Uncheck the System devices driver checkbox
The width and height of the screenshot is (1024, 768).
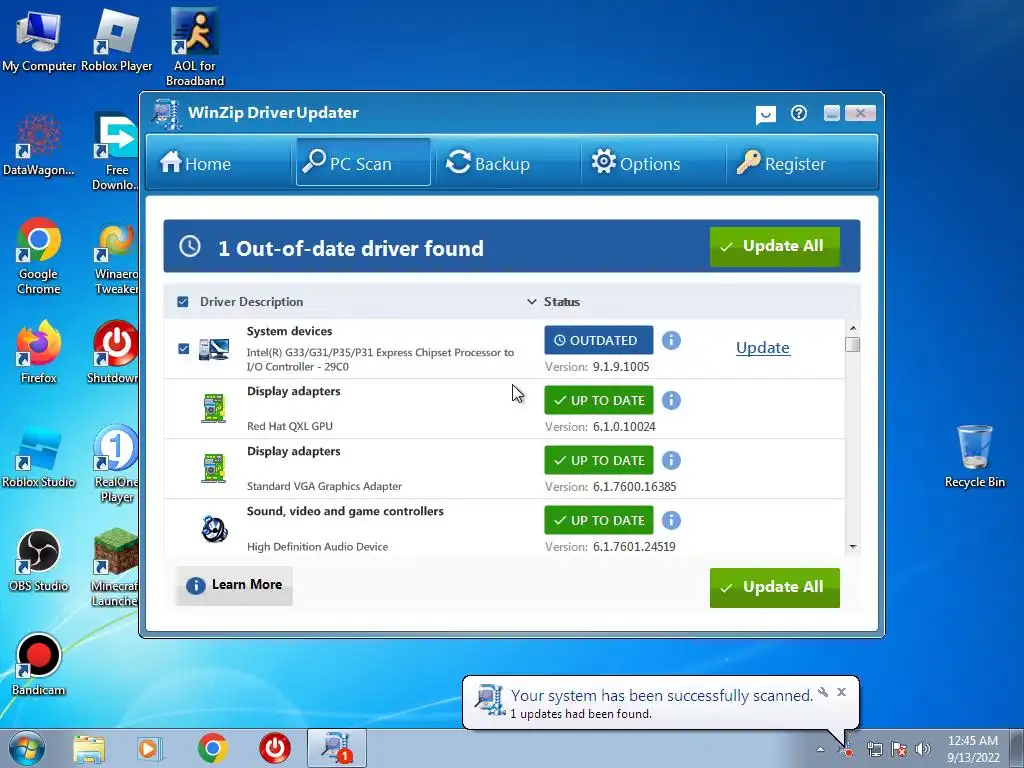184,349
